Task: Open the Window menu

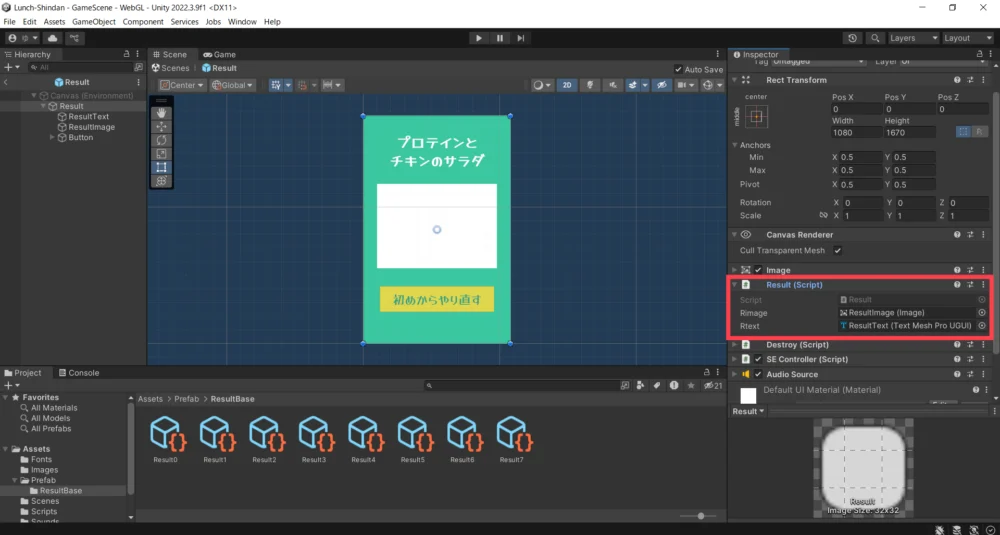Action: point(242,22)
